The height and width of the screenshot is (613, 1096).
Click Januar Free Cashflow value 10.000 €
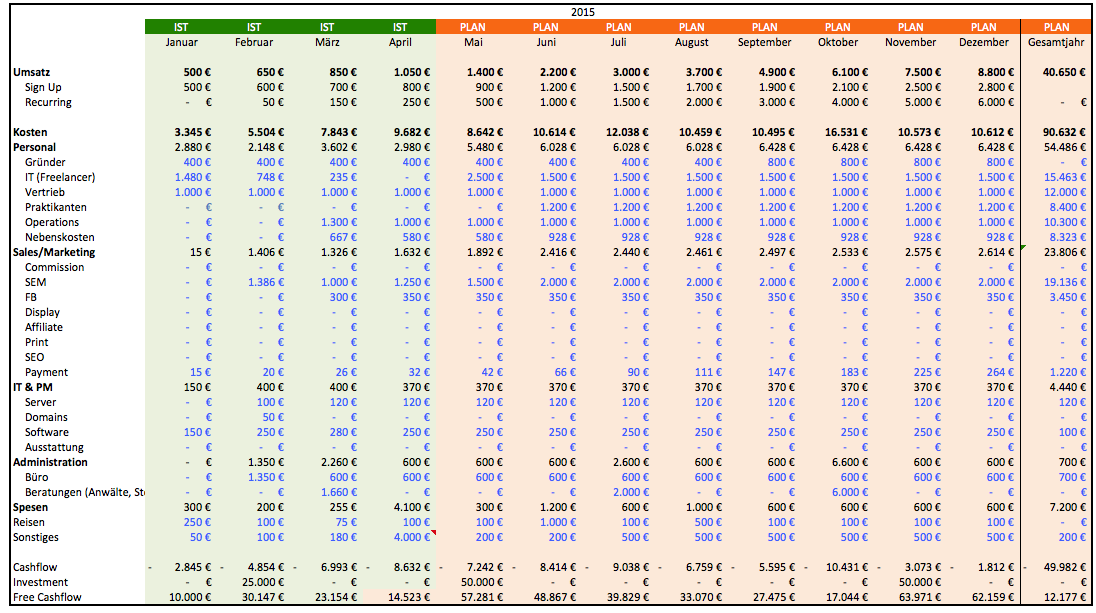(x=190, y=598)
